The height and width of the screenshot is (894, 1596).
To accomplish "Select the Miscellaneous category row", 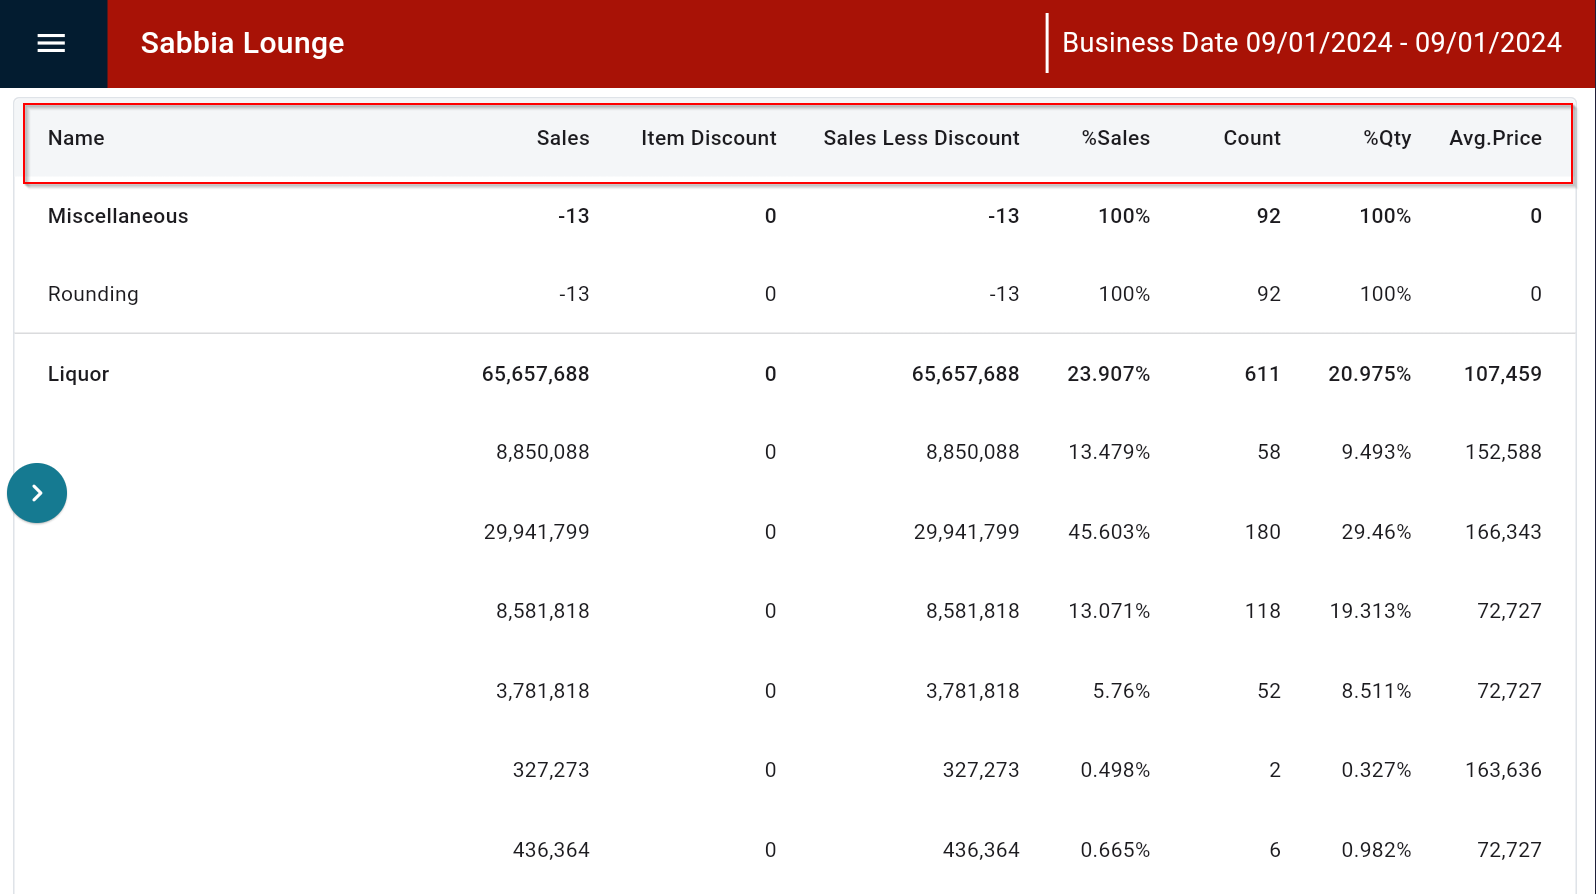I will (118, 216).
